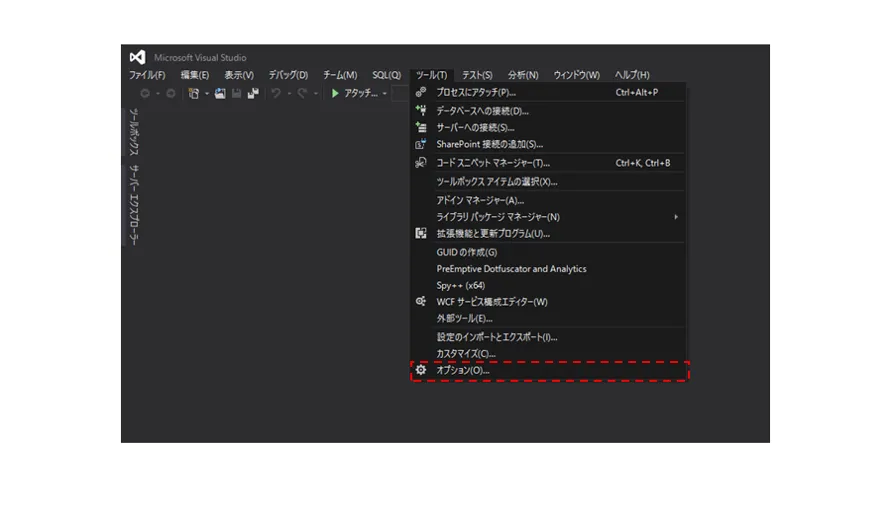Click the Options gear icon in menu
892x508 pixels.
coord(421,370)
